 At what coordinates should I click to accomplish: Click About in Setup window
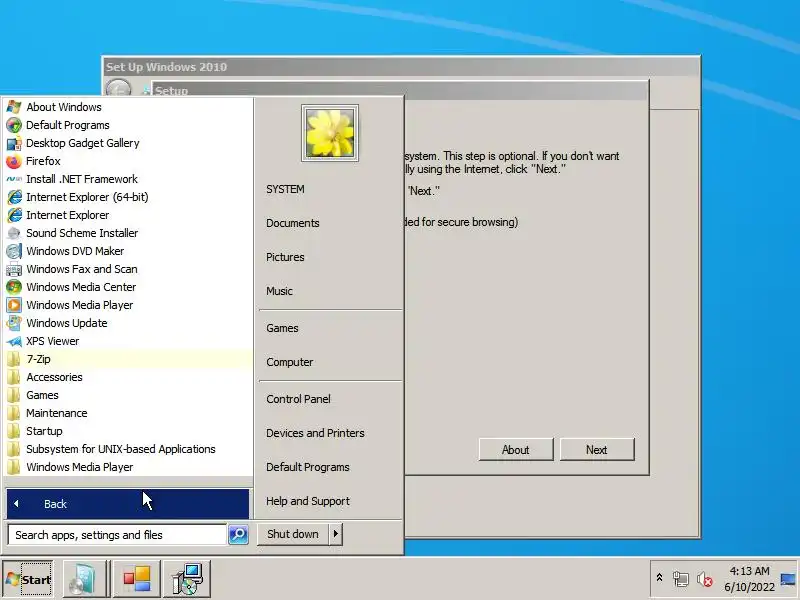516,449
